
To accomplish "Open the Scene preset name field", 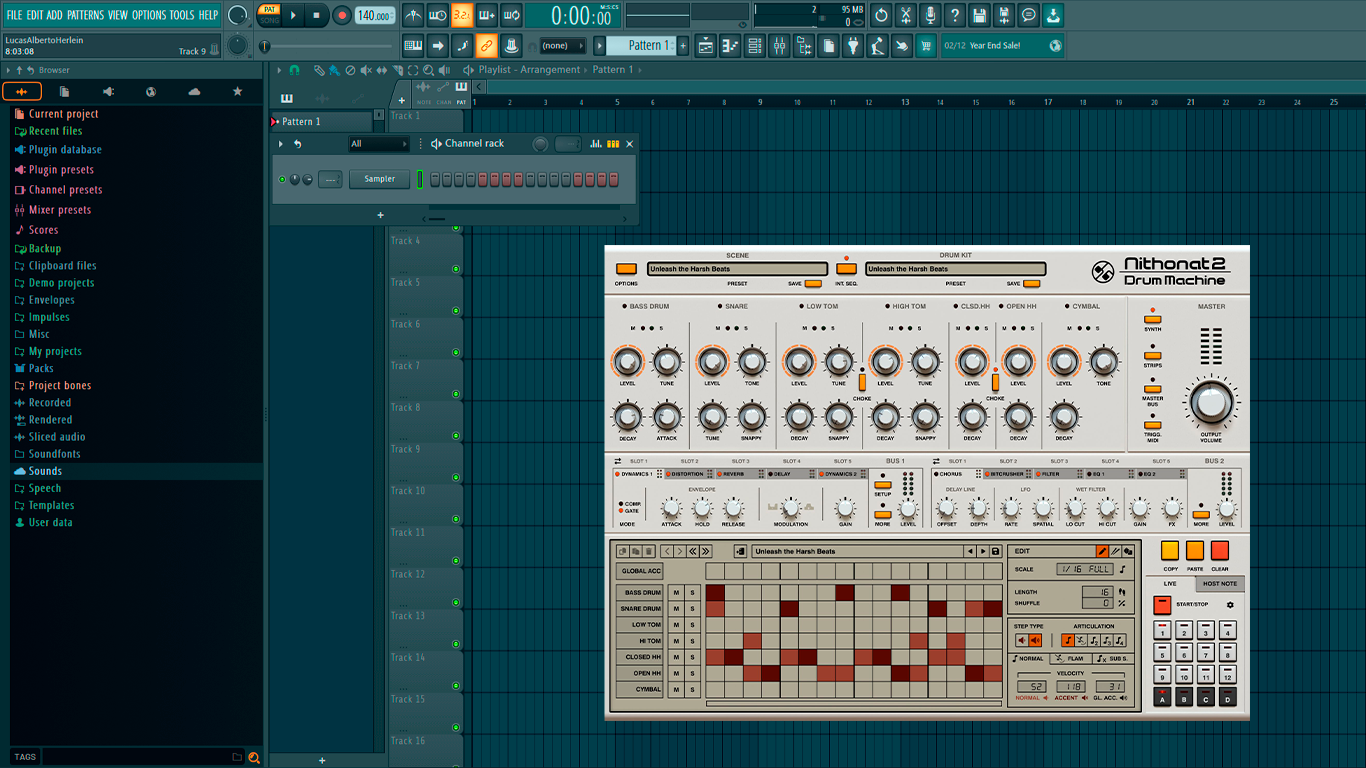I will point(737,269).
